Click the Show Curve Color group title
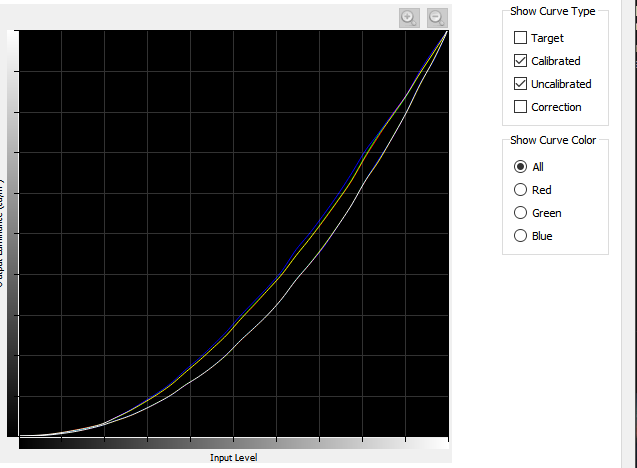The image size is (637, 468). click(553, 140)
